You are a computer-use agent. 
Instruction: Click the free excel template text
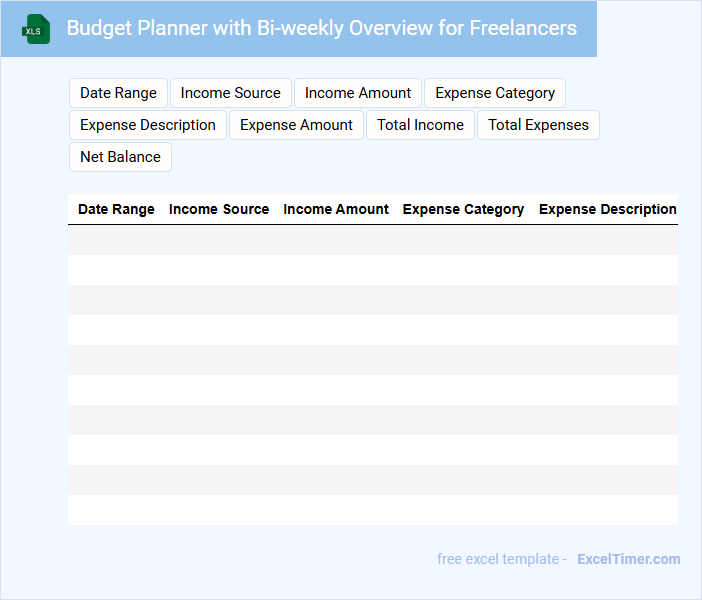point(501,559)
